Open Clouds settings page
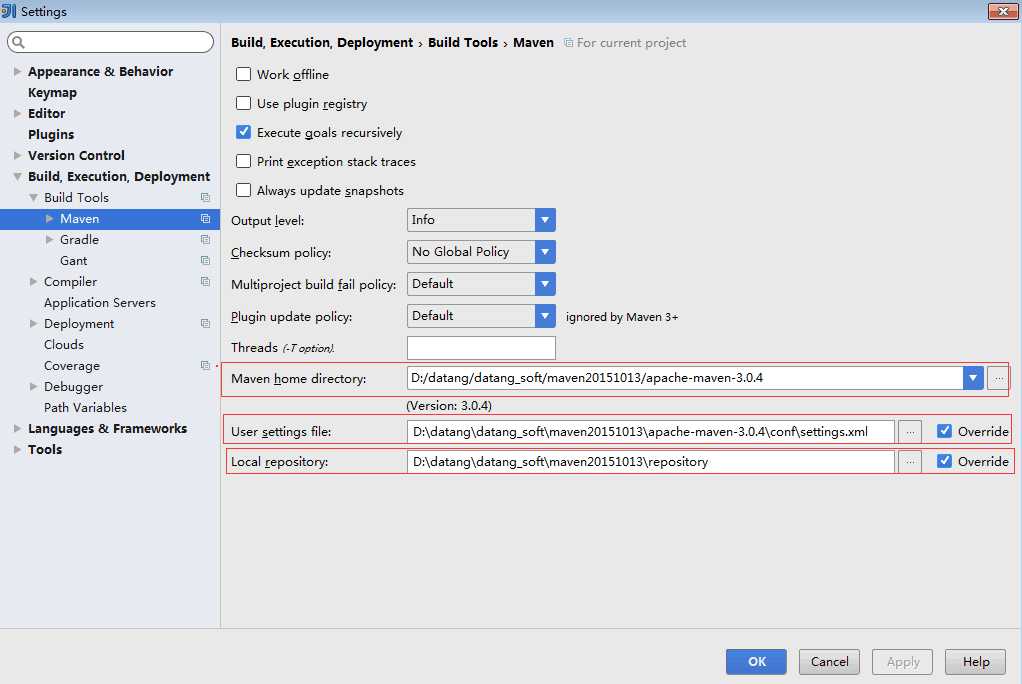This screenshot has height=684, width=1022. [x=64, y=344]
